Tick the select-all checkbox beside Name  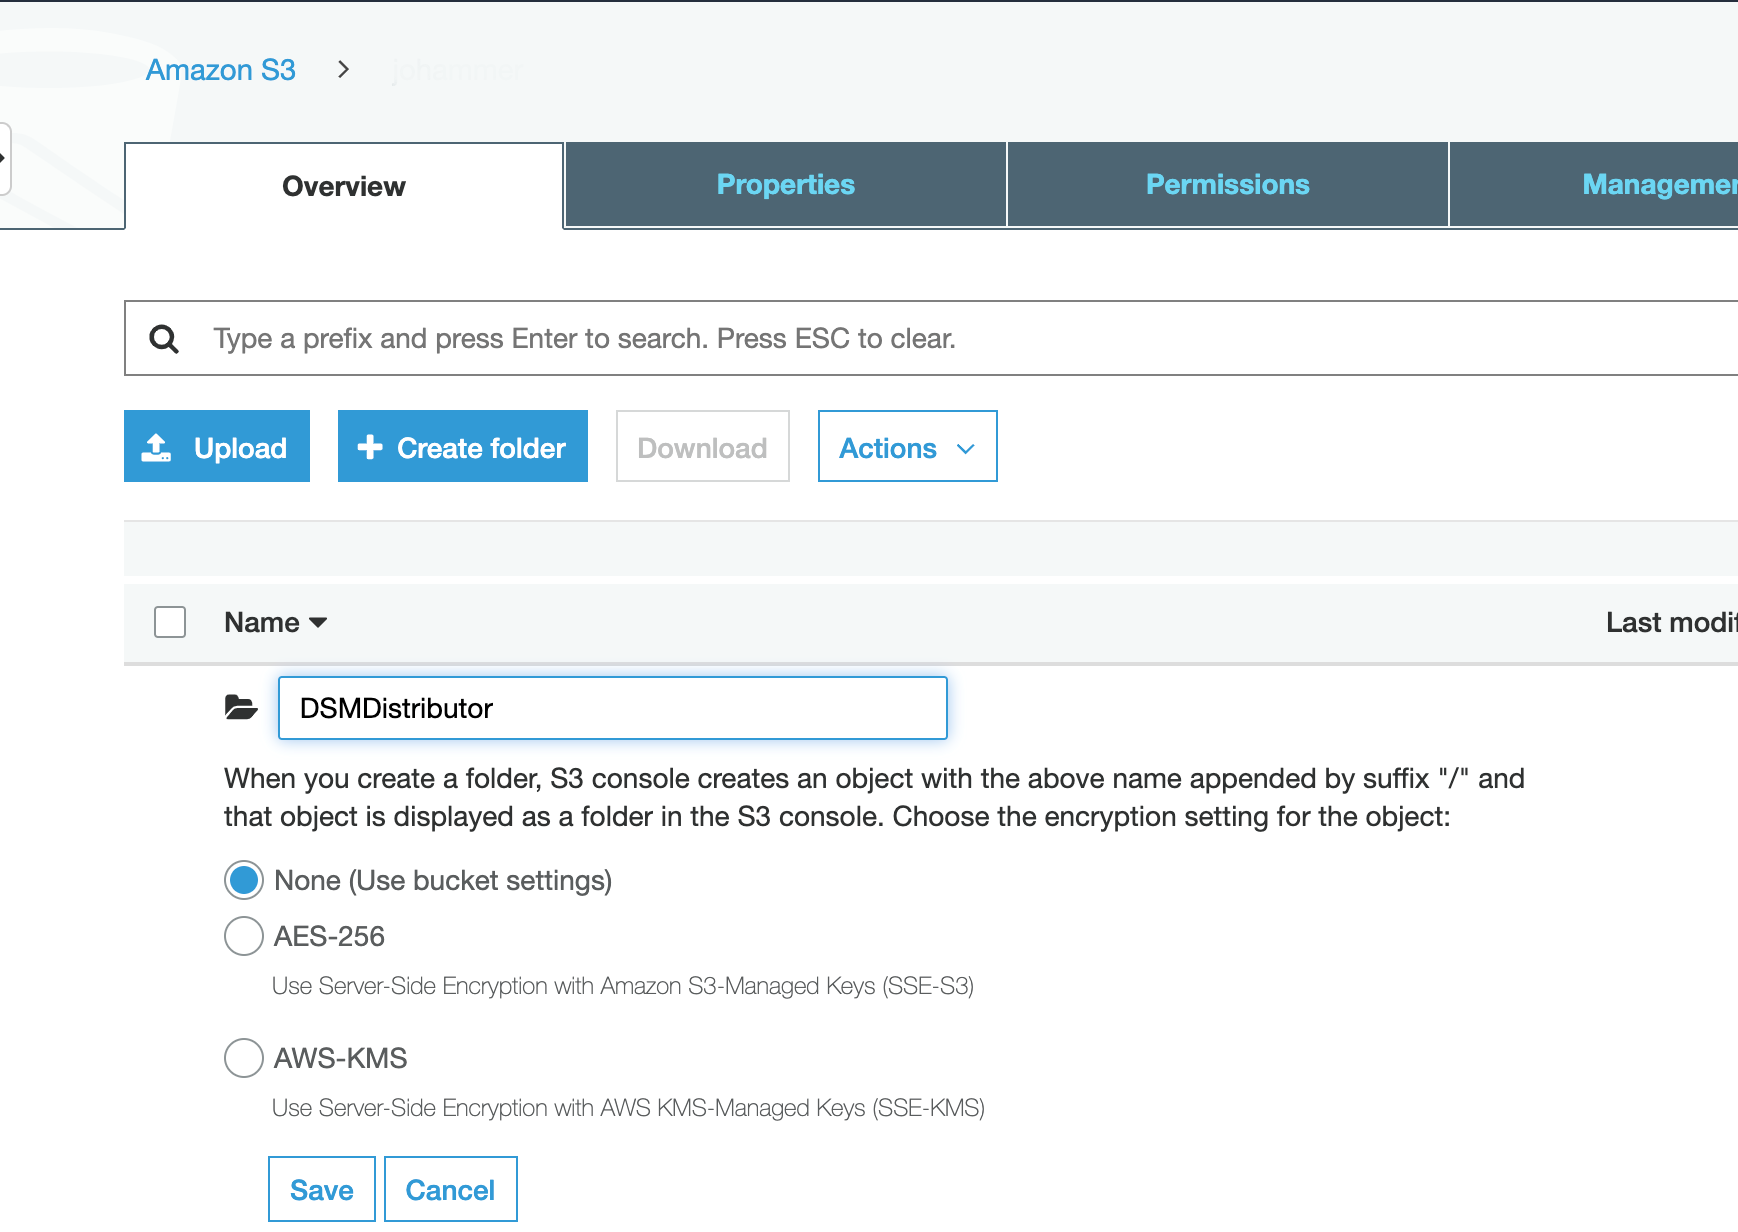tap(170, 622)
